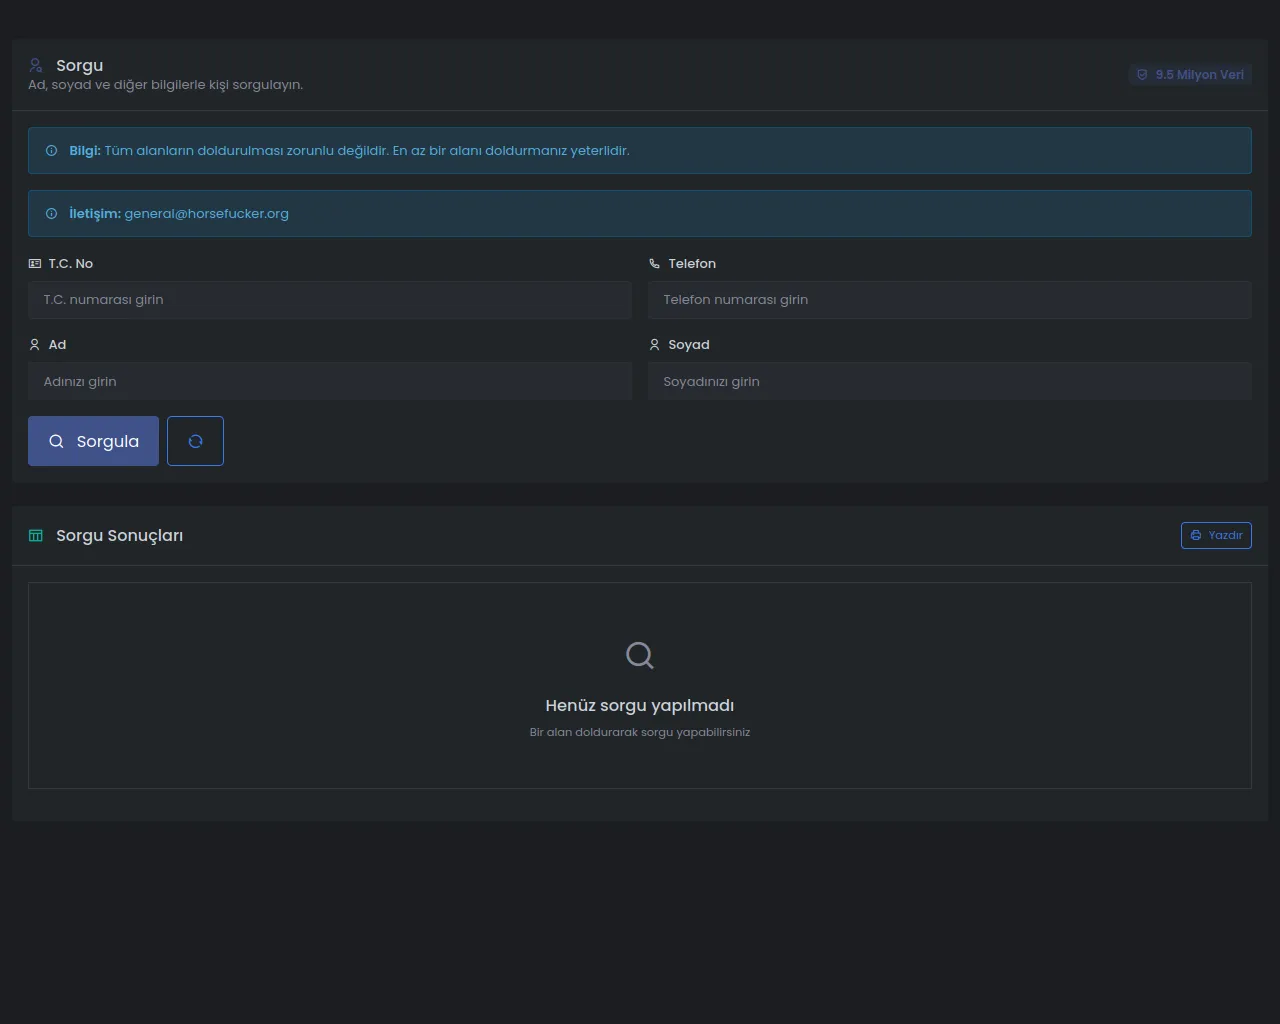Image resolution: width=1280 pixels, height=1024 pixels.
Task: Click the Sorgu Sonuçları section title
Action: [119, 536]
